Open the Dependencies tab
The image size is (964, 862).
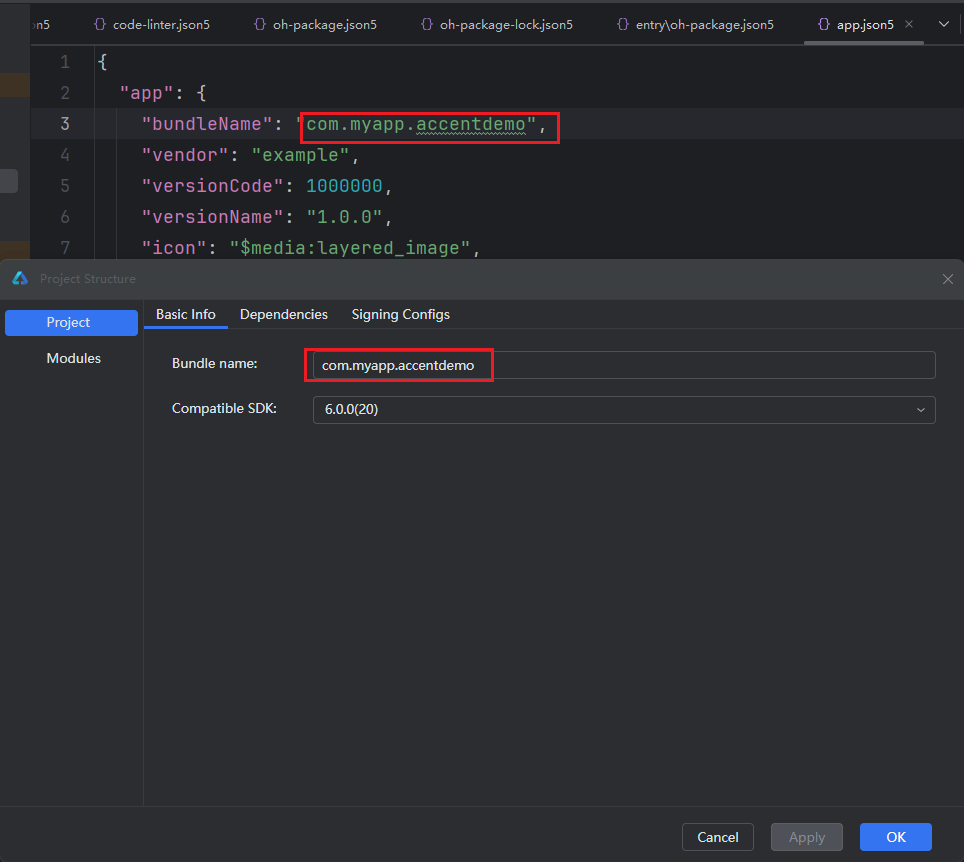(284, 314)
